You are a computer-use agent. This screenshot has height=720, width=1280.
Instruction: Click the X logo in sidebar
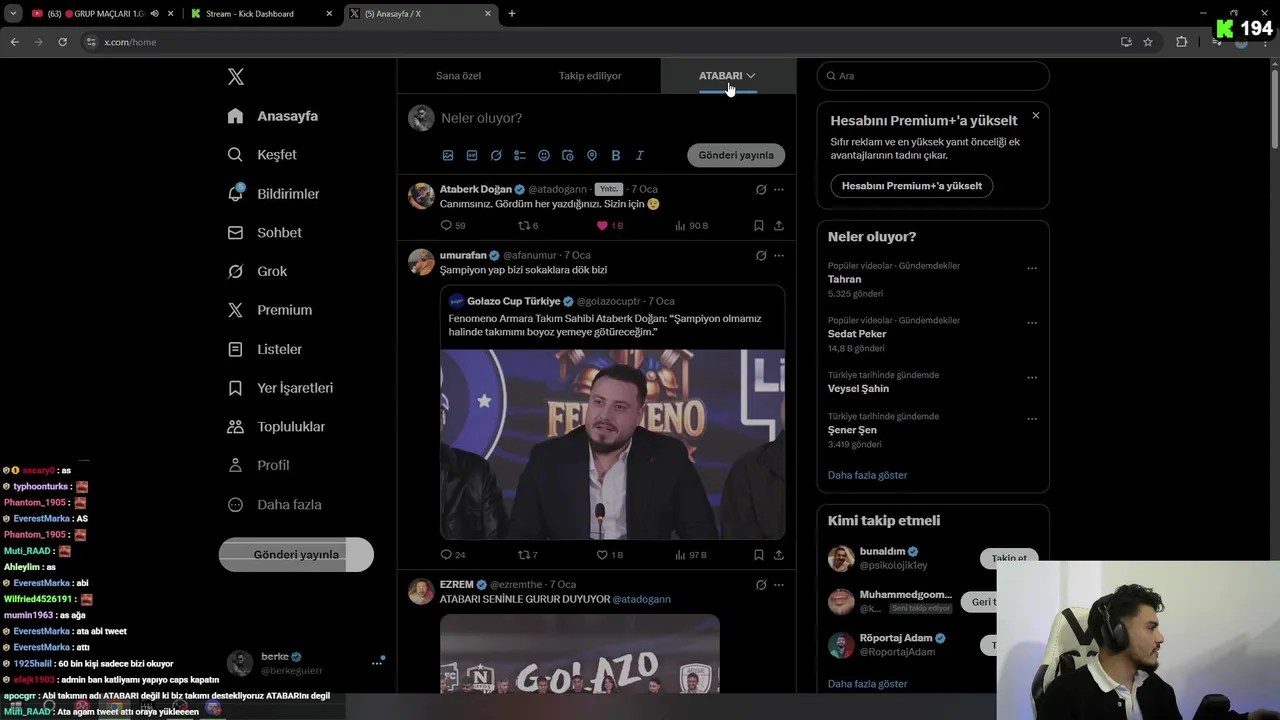pyautogui.click(x=235, y=77)
